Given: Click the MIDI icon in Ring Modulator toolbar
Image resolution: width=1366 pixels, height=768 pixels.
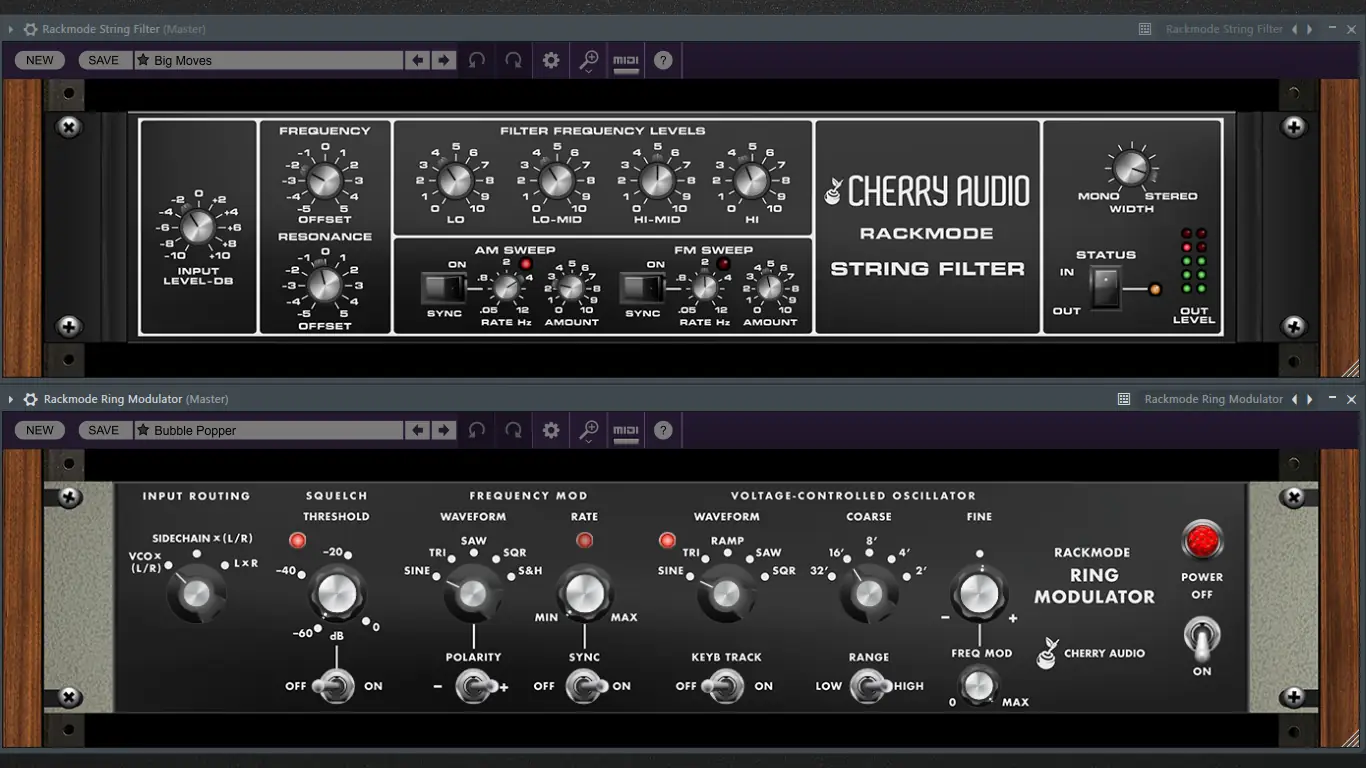Looking at the screenshot, I should click(x=626, y=431).
